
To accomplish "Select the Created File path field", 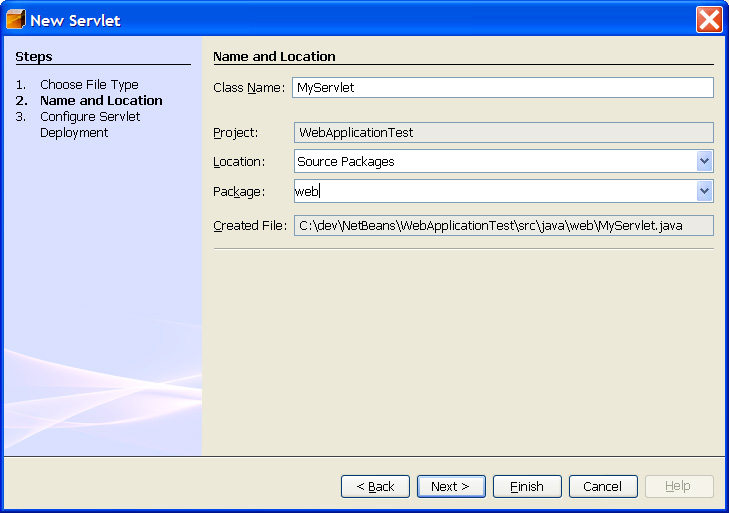I will pos(503,226).
